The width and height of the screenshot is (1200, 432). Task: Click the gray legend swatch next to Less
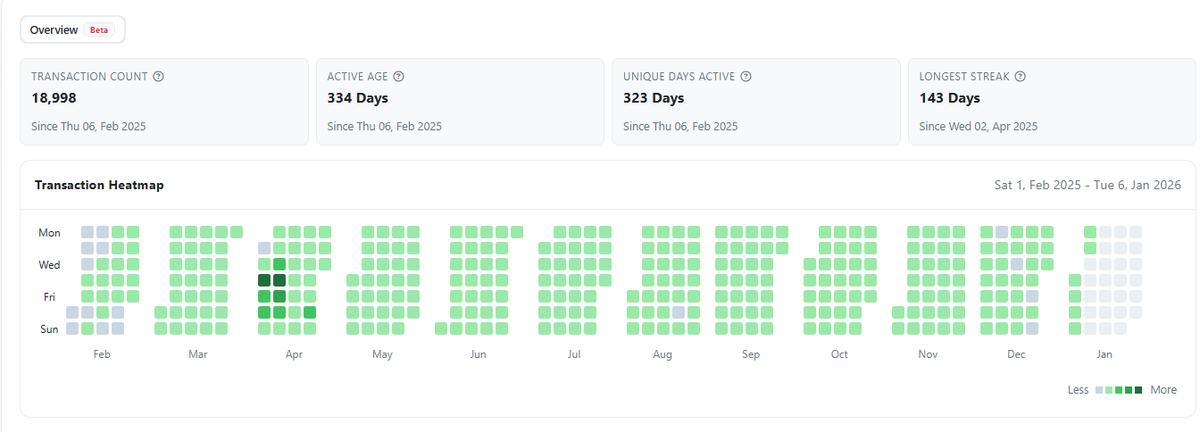point(1099,390)
